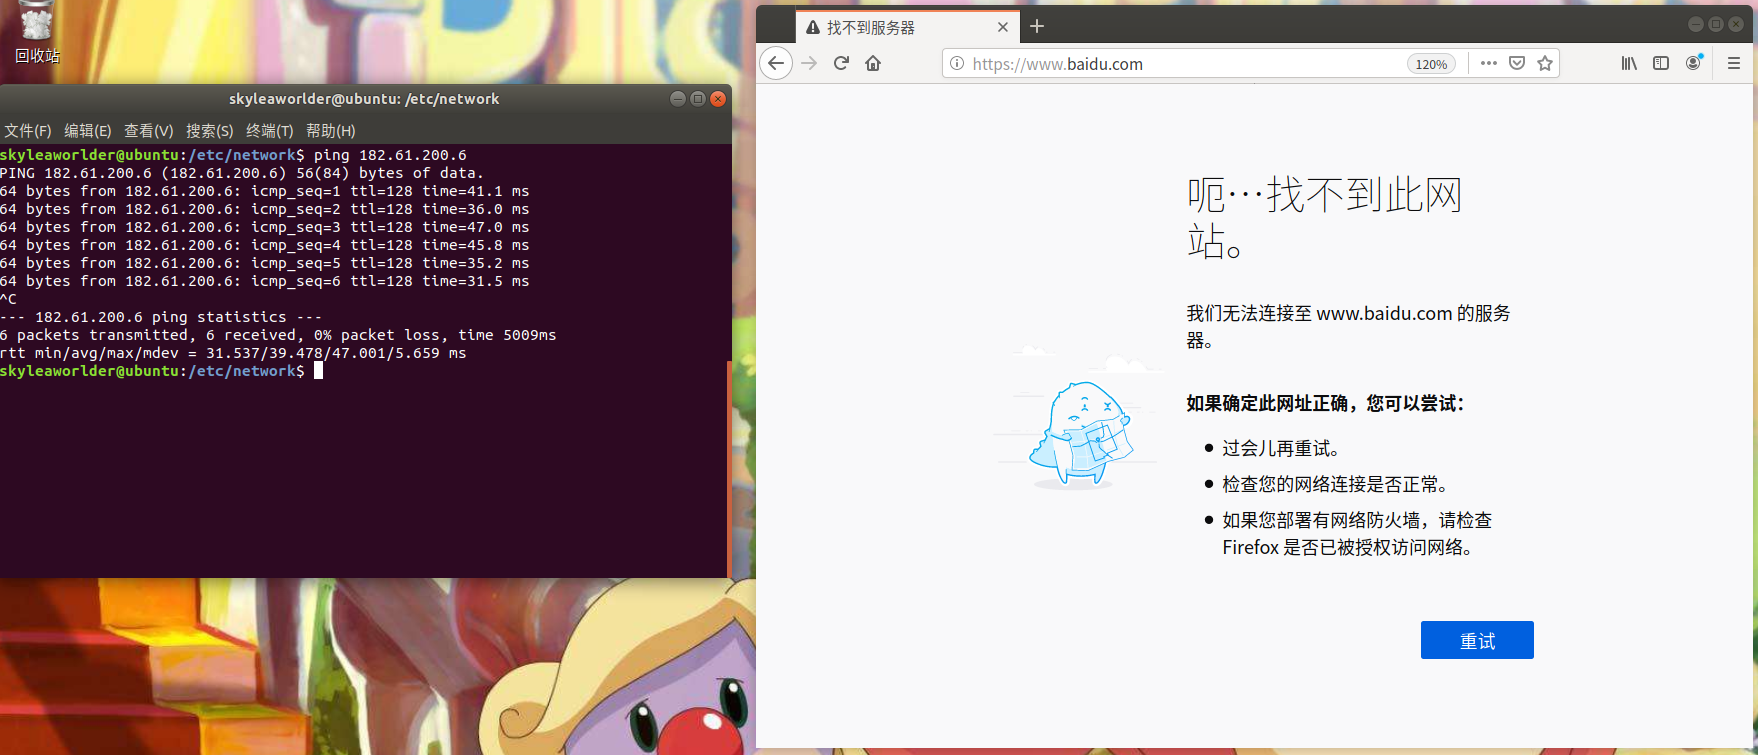The width and height of the screenshot is (1758, 755).
Task: Minimize the Firefox window
Action: [1696, 24]
